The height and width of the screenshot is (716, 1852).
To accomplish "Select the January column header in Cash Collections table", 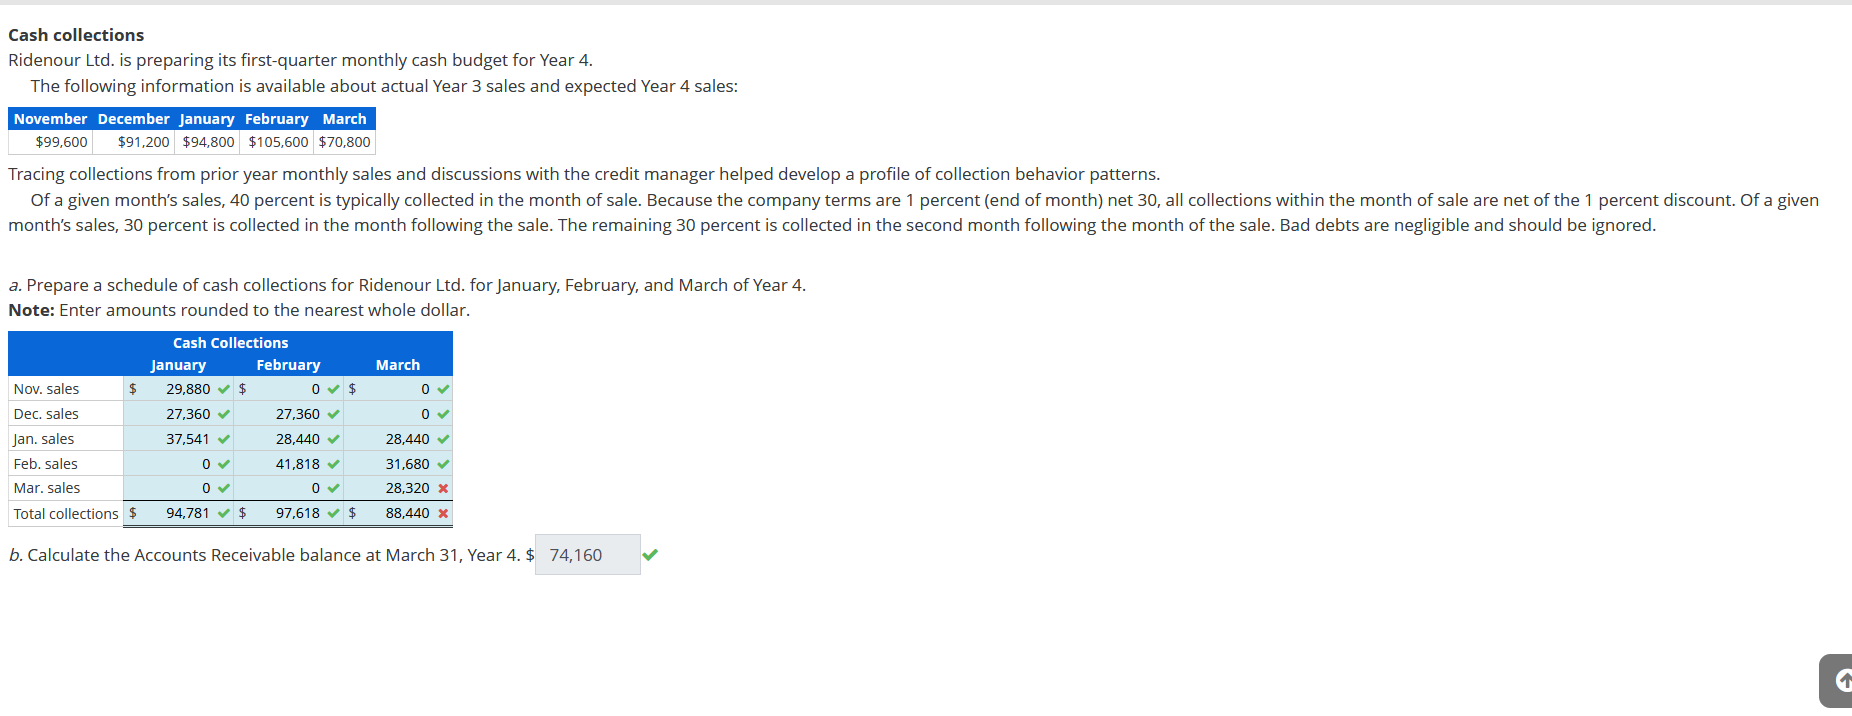I will [177, 365].
